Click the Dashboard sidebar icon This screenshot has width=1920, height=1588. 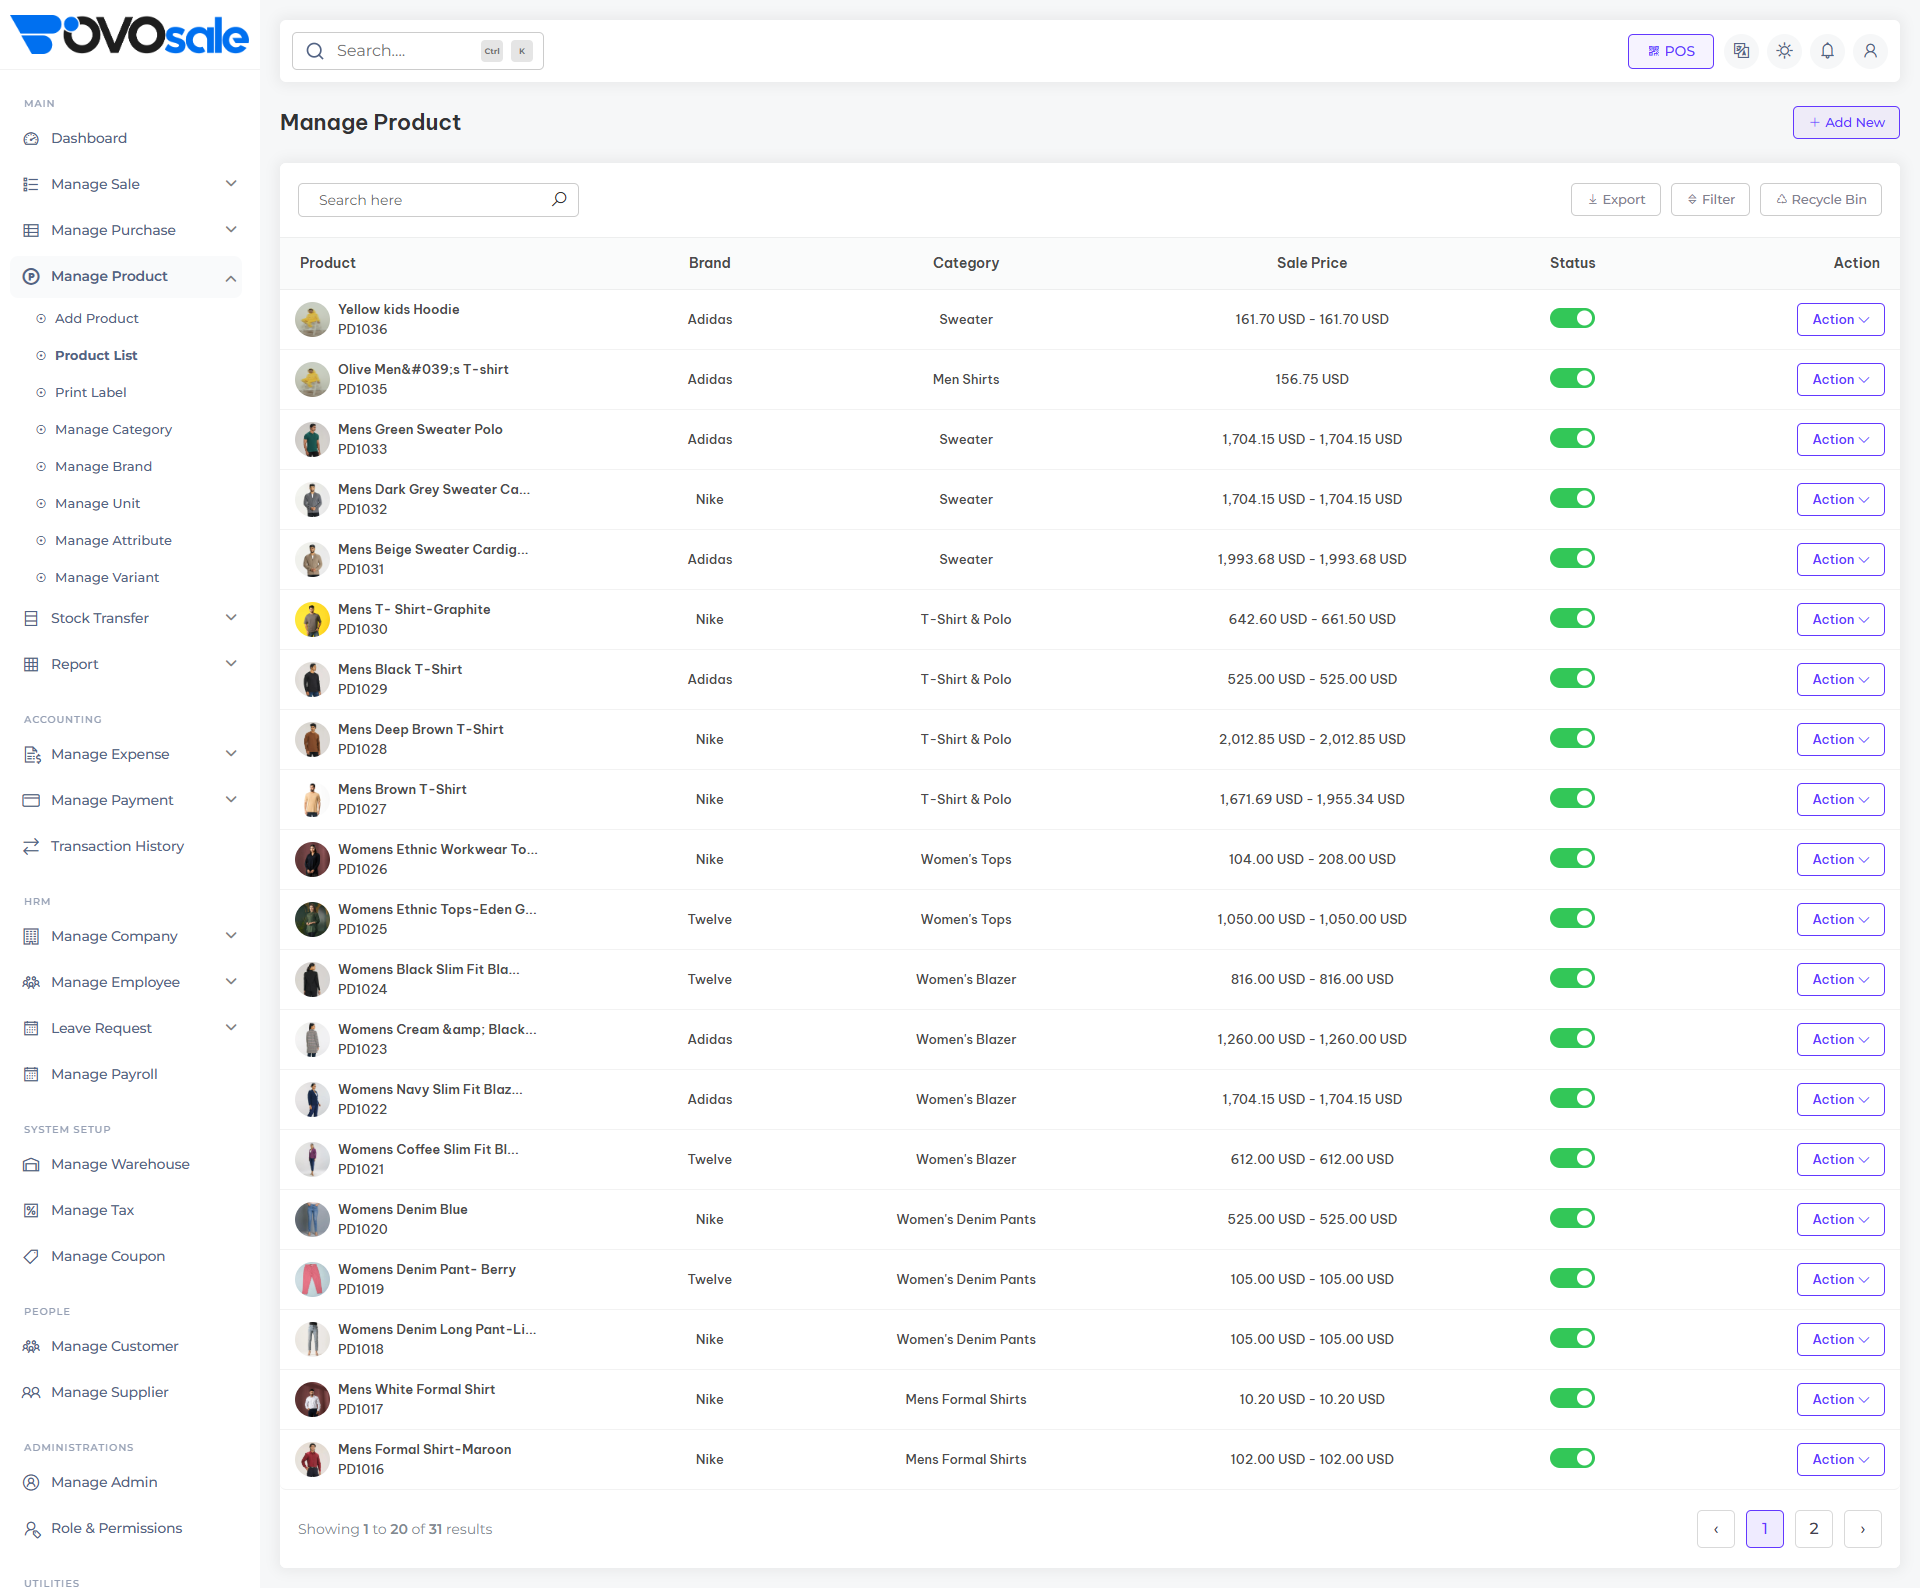pyautogui.click(x=31, y=139)
